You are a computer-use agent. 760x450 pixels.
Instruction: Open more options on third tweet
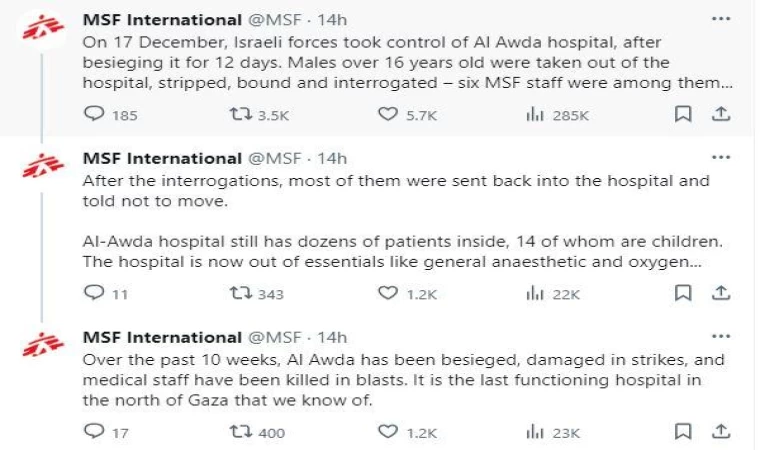click(x=719, y=336)
